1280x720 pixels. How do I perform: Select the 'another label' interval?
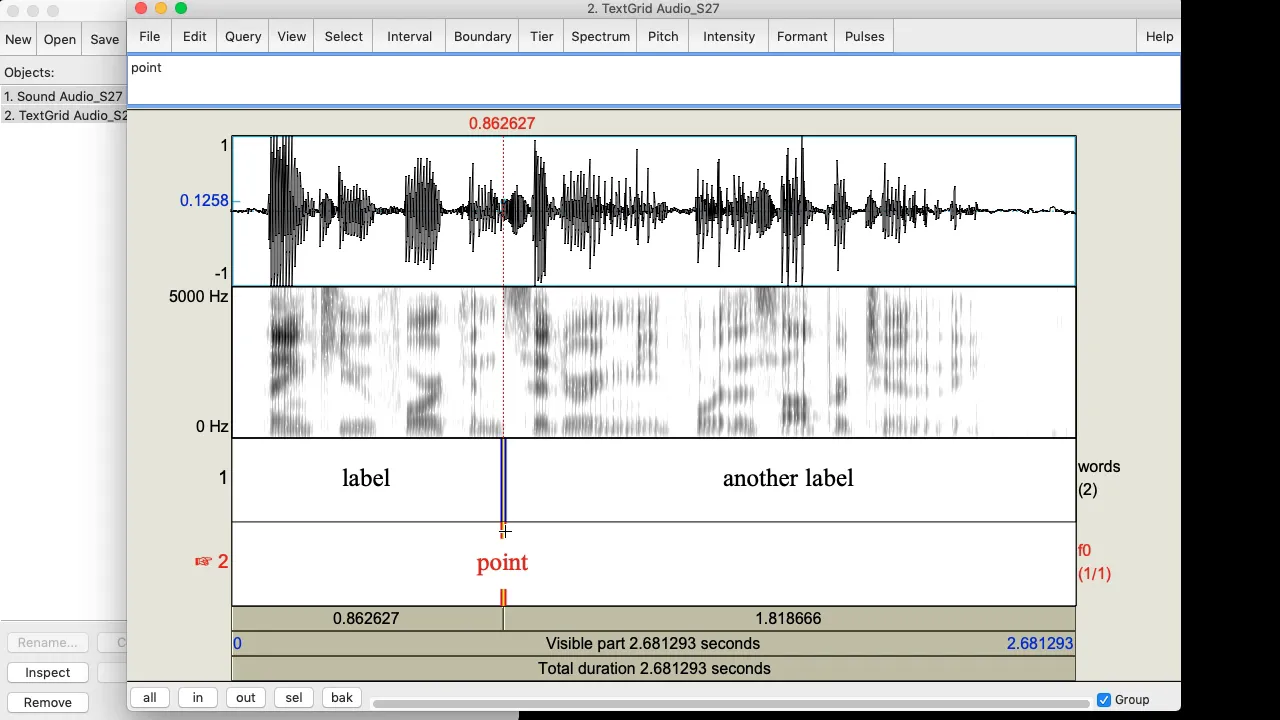tap(788, 478)
